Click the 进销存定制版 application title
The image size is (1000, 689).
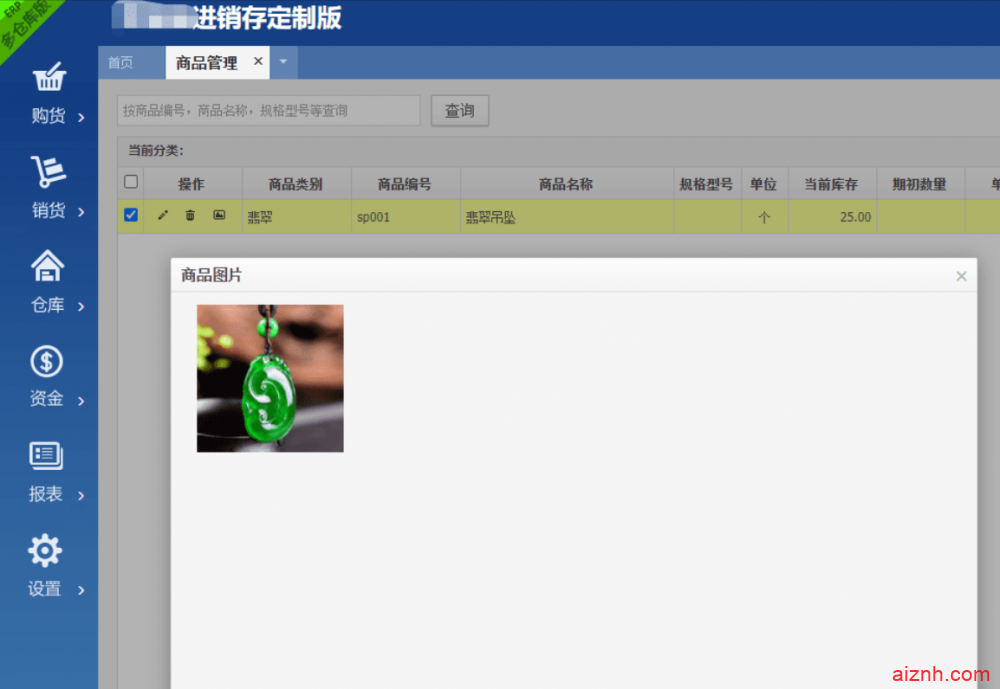pos(267,17)
